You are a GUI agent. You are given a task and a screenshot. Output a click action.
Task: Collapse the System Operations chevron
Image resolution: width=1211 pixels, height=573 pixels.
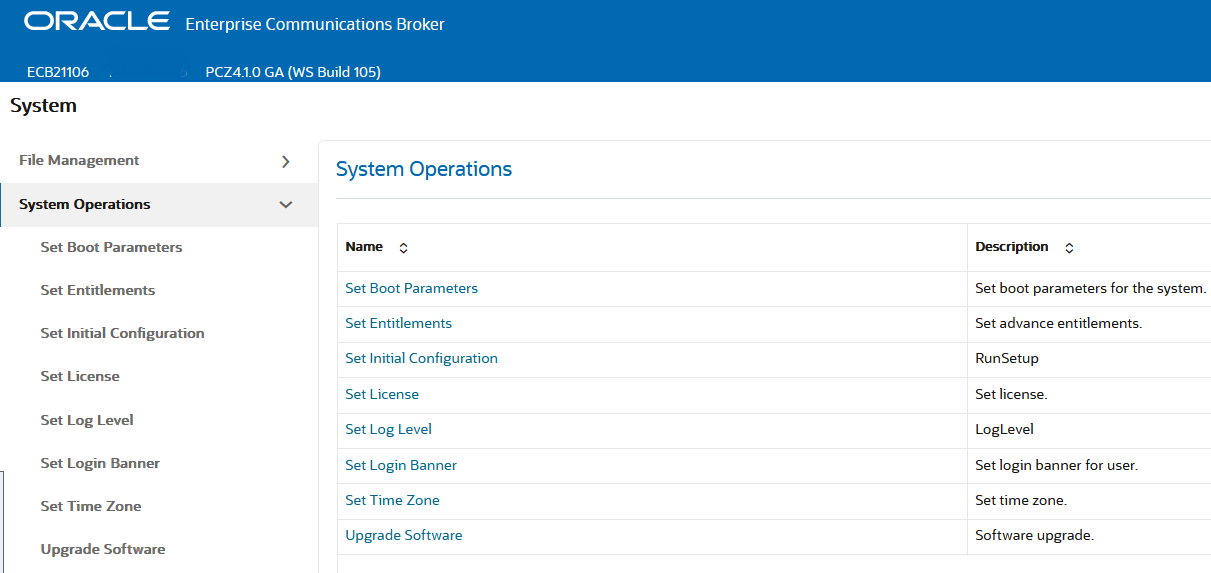286,205
